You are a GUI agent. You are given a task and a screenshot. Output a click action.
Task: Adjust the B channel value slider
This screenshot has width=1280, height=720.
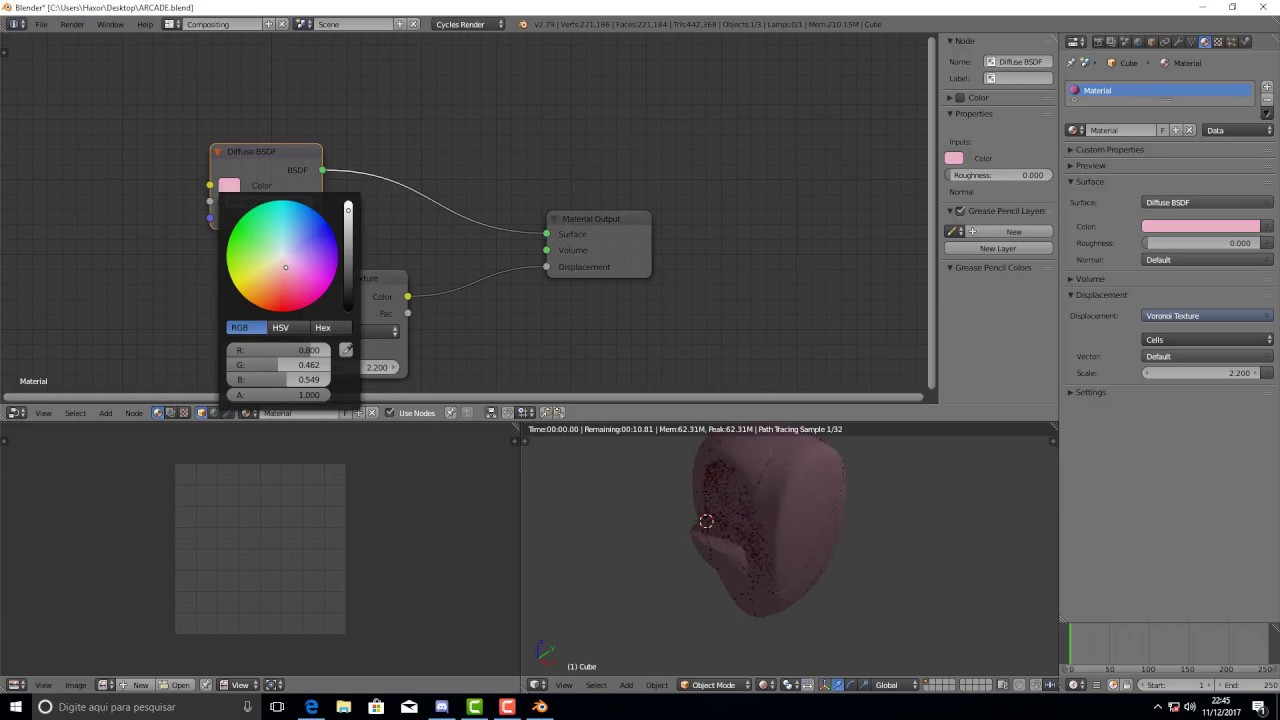278,380
